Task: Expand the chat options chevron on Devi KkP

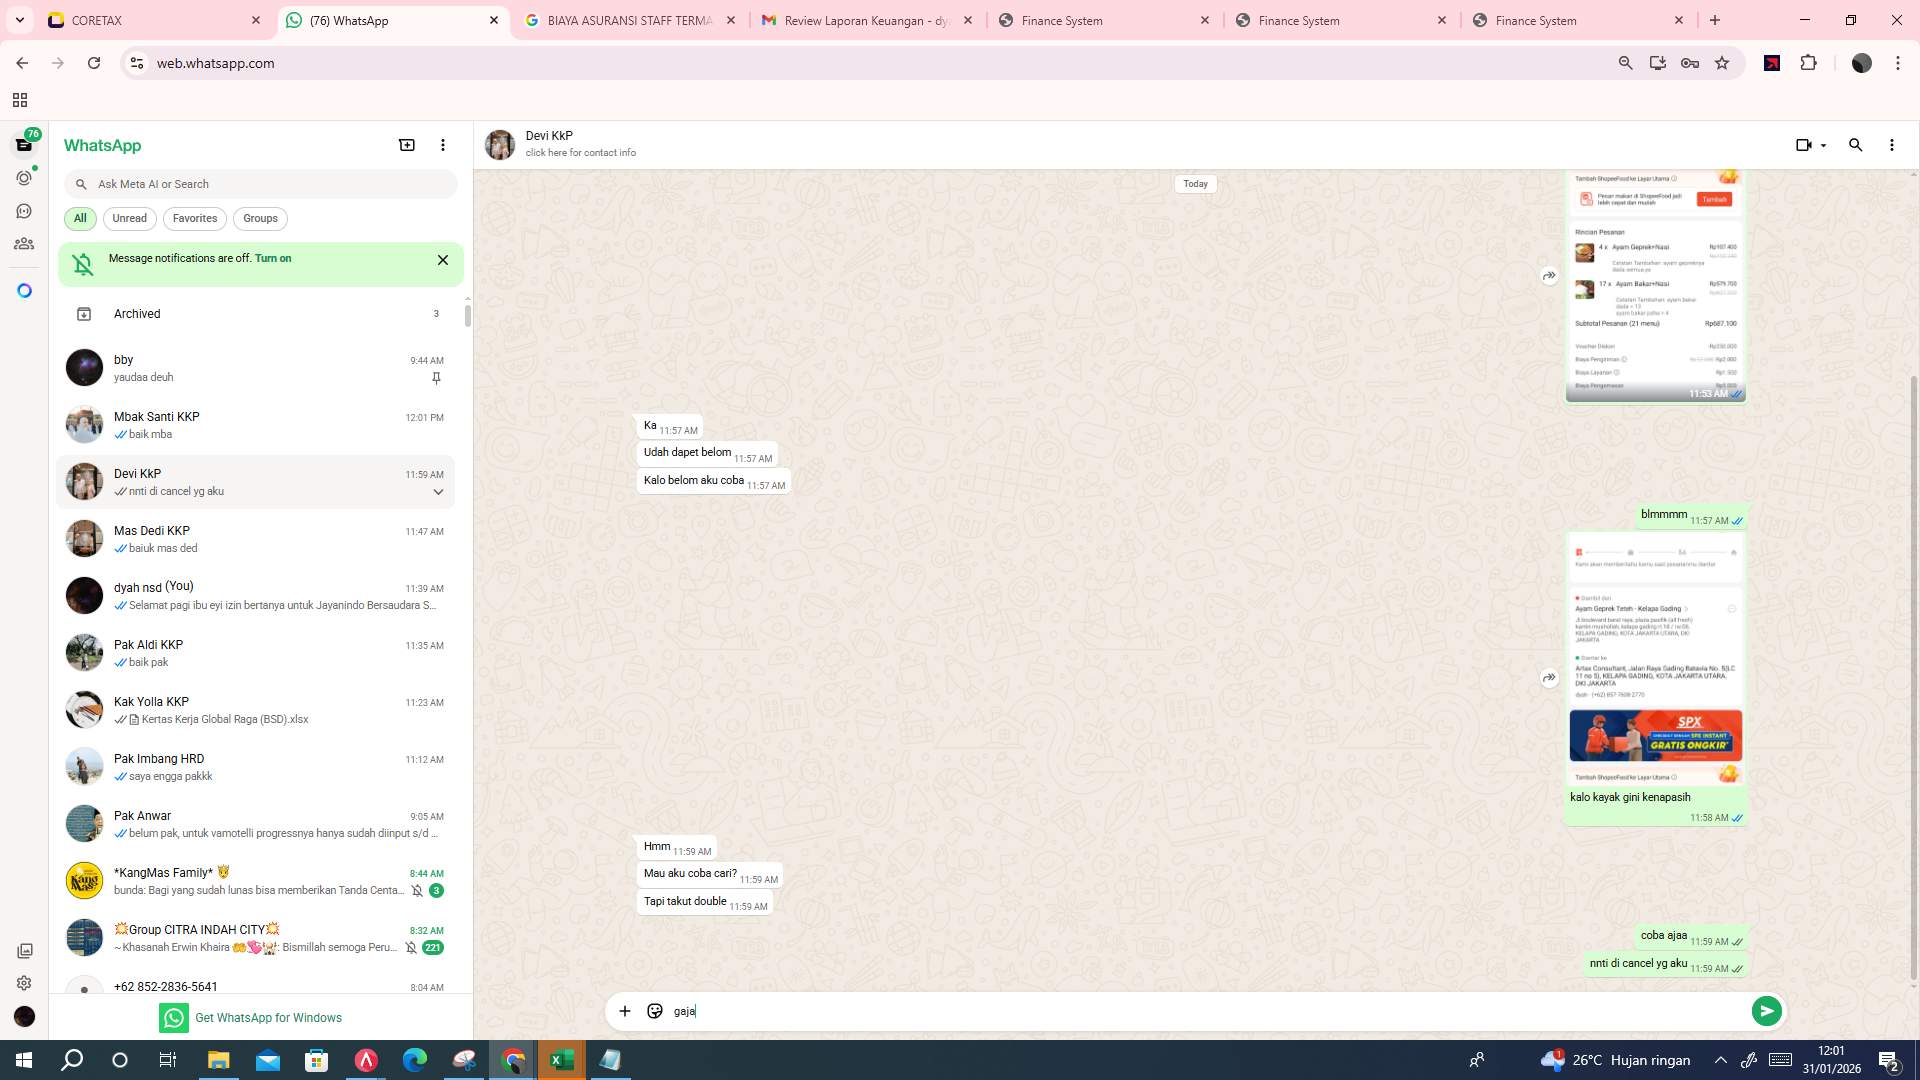Action: point(438,491)
